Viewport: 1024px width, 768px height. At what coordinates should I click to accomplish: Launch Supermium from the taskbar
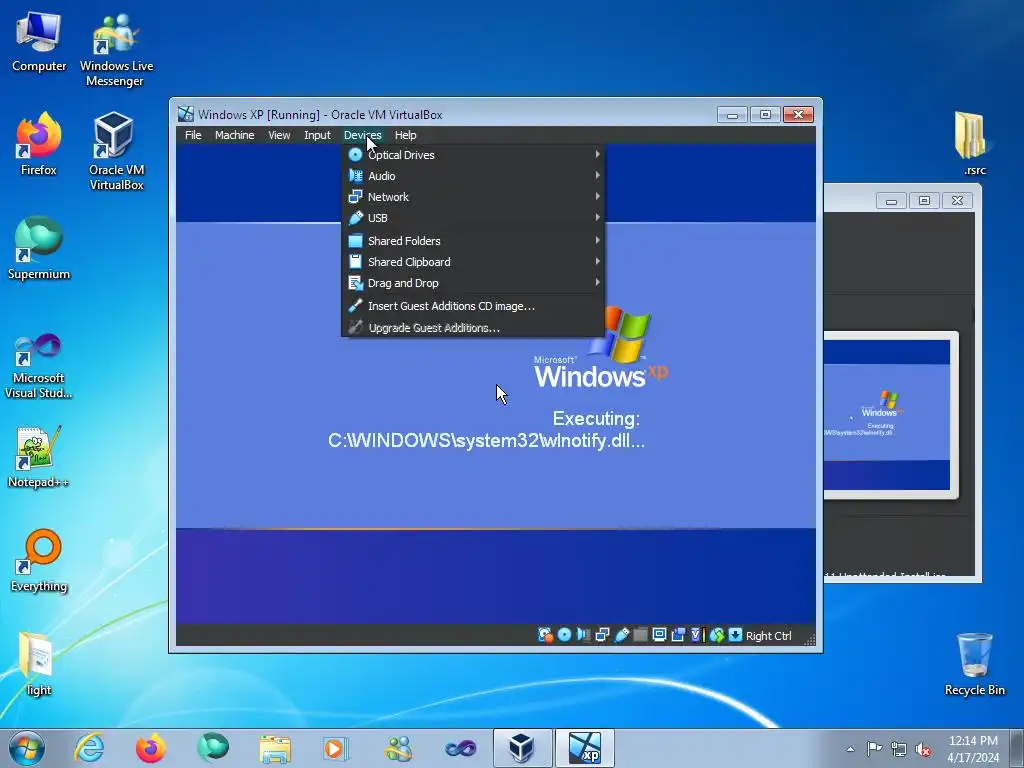213,748
